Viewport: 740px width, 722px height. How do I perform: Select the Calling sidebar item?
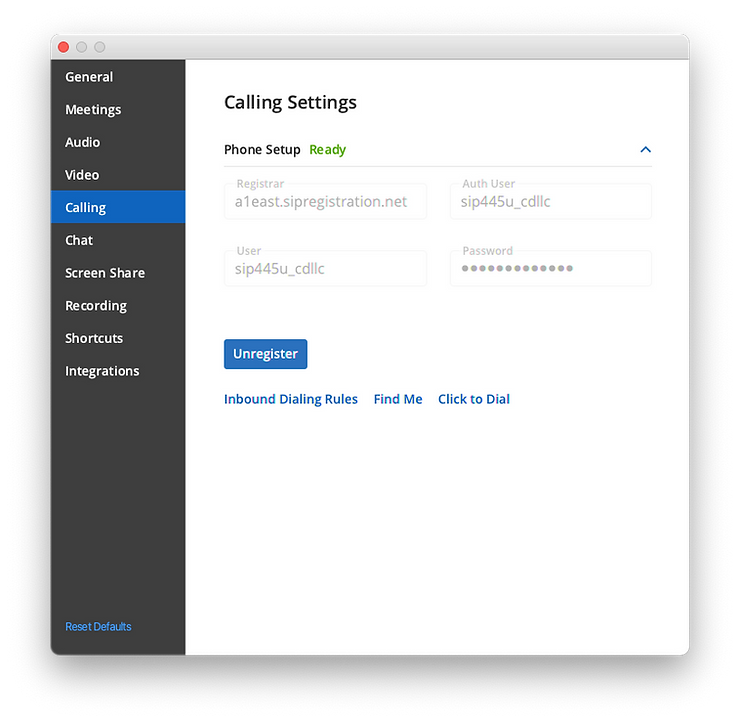pos(118,207)
